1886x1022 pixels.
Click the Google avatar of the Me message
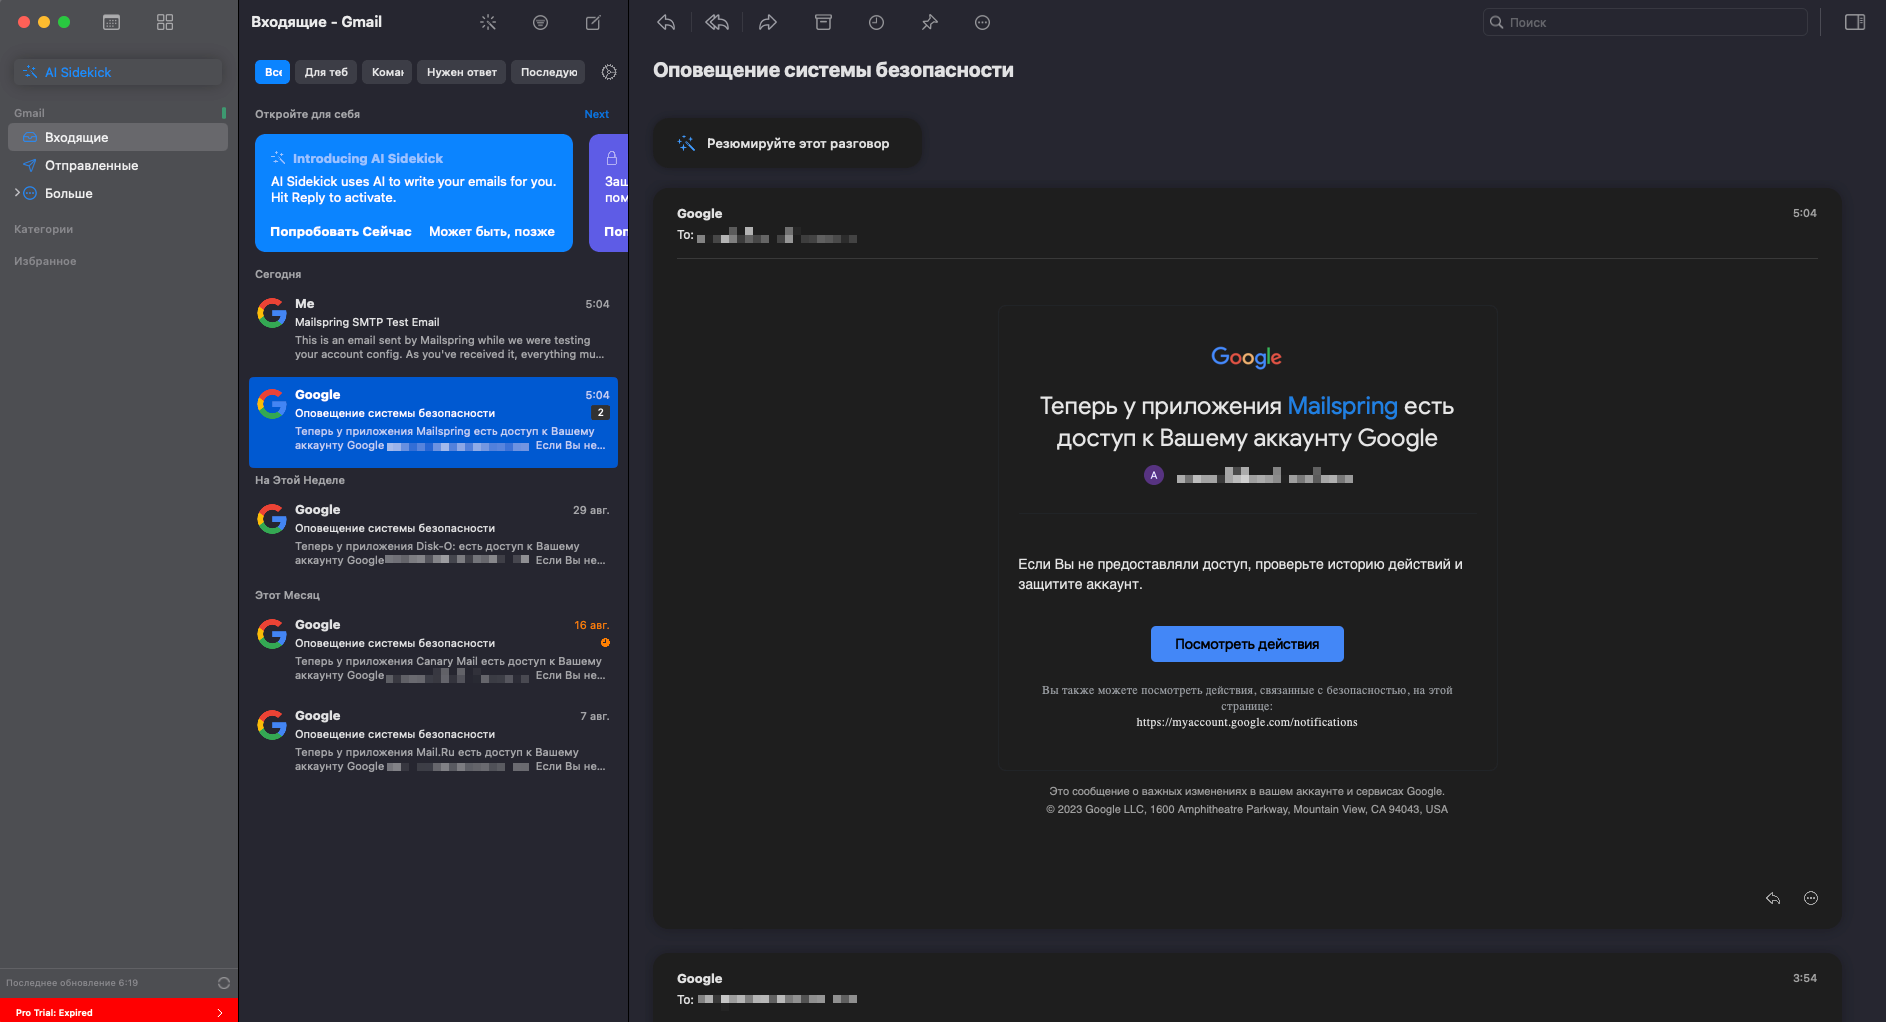click(272, 313)
